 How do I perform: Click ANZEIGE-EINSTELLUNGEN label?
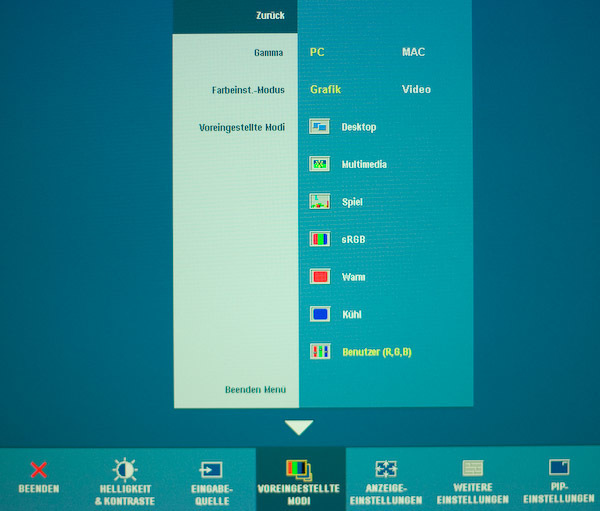pos(386,494)
